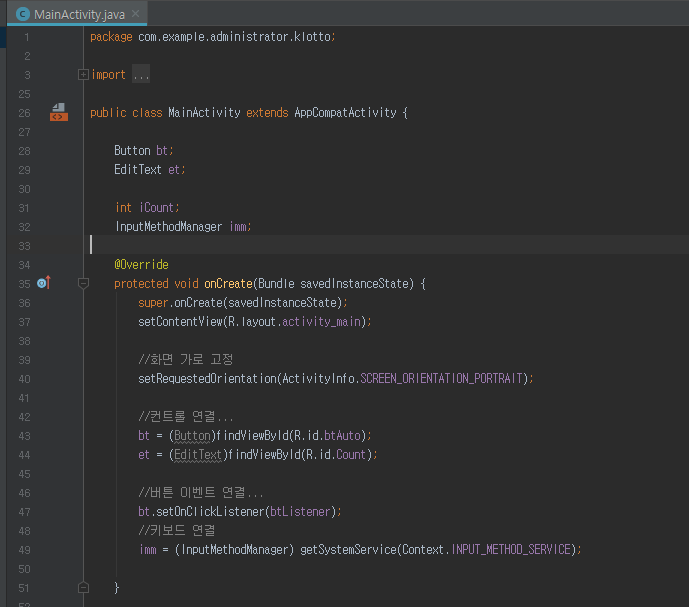Viewport: 689px width, 607px height.
Task: Click setOnClickListener method call
Action: click(x=210, y=512)
